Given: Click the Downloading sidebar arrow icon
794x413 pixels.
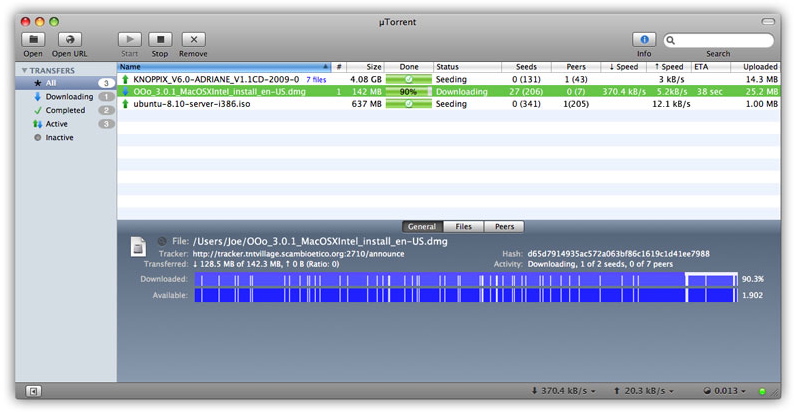Looking at the screenshot, I should [37, 97].
